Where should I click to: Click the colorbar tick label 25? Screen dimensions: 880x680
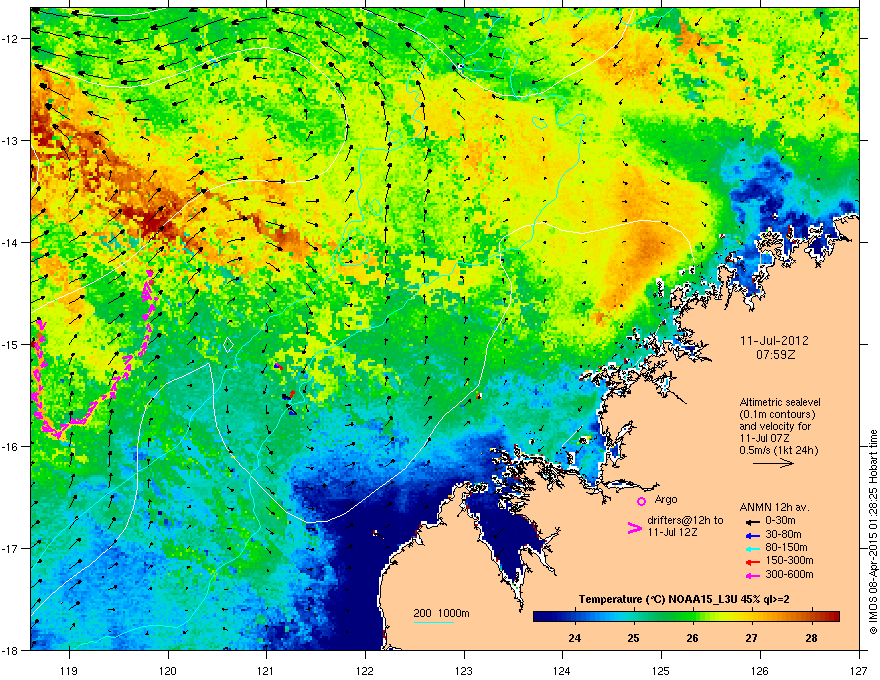pyautogui.click(x=634, y=638)
